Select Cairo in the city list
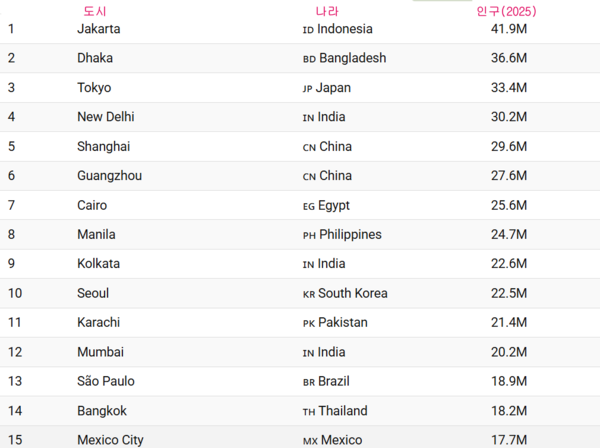Screen dimensions: 600x448 point(92,205)
